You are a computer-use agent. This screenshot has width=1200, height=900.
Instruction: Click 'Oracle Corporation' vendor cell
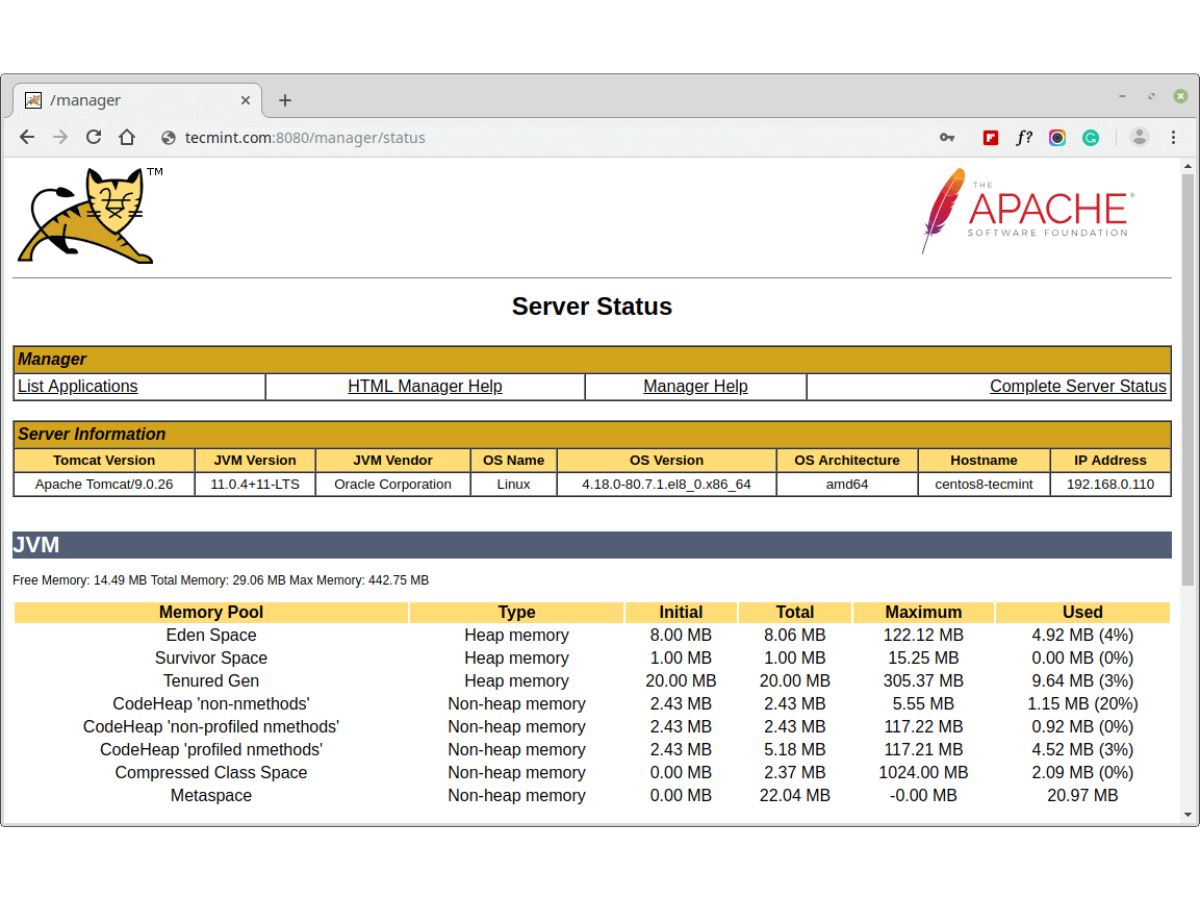pos(393,484)
